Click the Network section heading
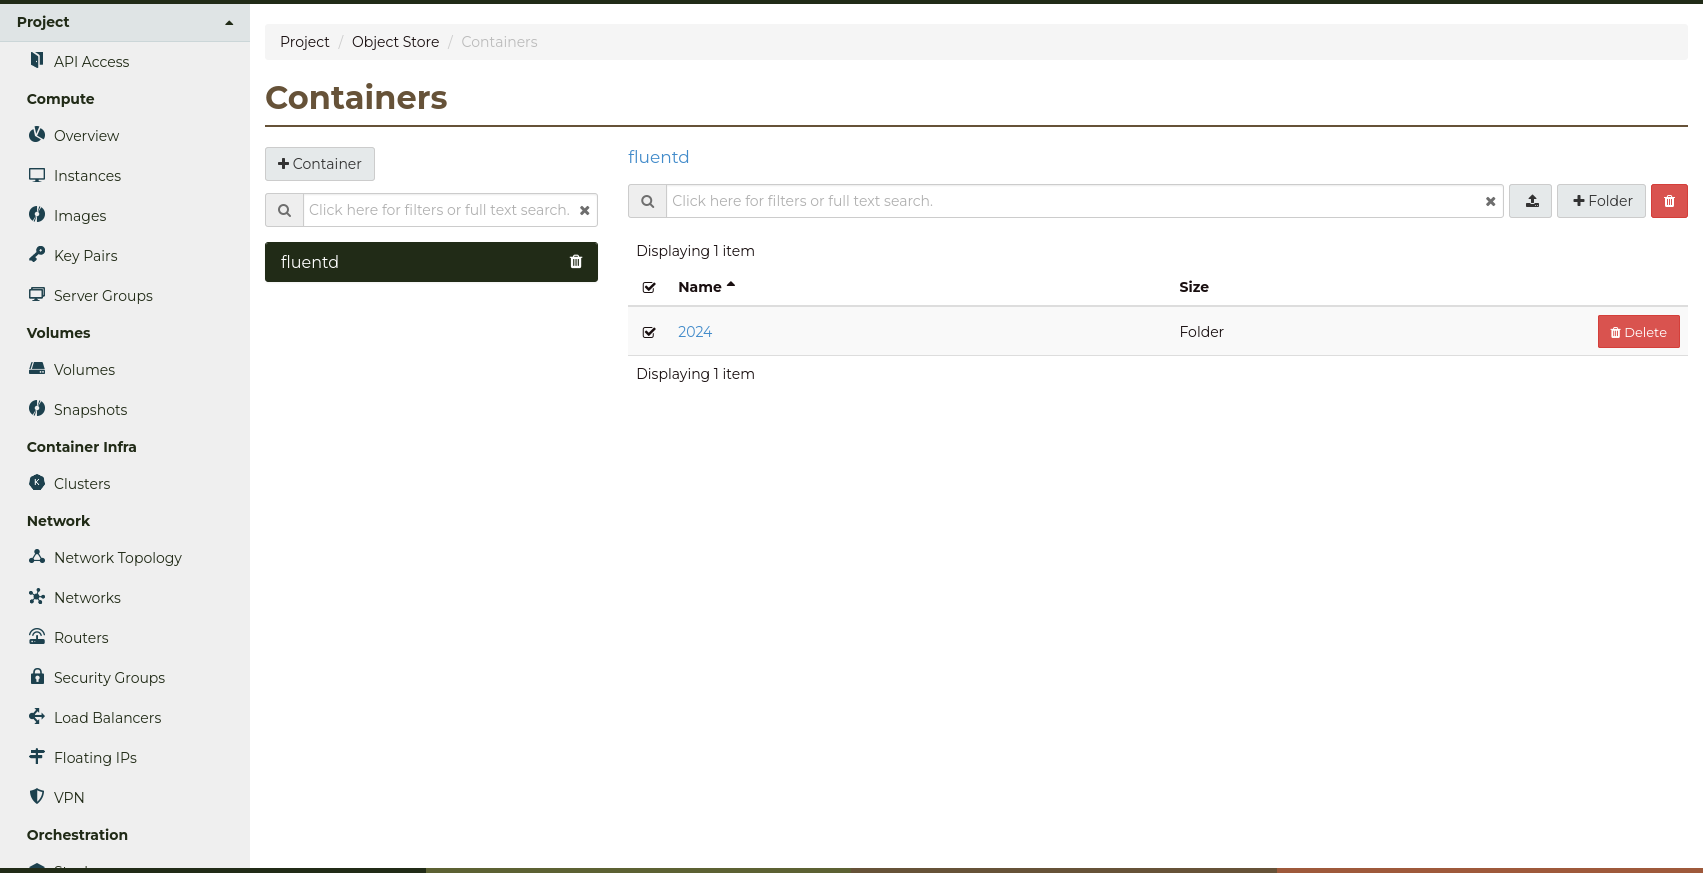Screen dimensions: 1703x873 pos(58,521)
